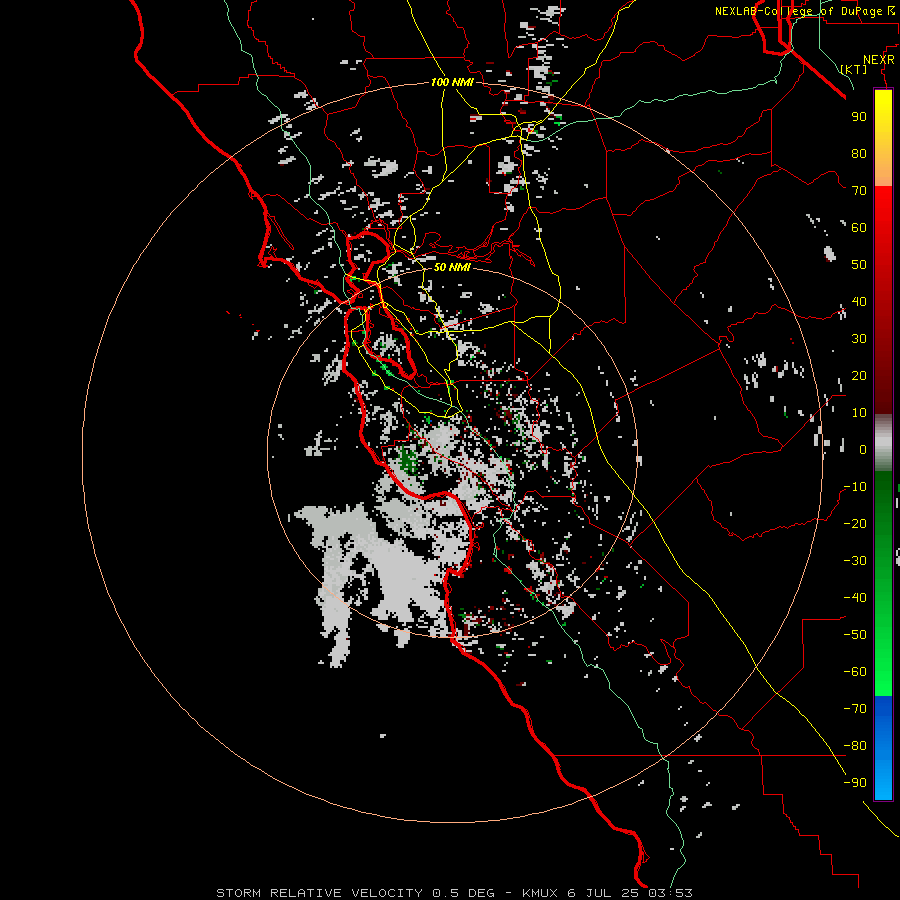This screenshot has width=900, height=900.
Task: Click the storm relative velocity caption at bottom
Action: click(x=455, y=893)
